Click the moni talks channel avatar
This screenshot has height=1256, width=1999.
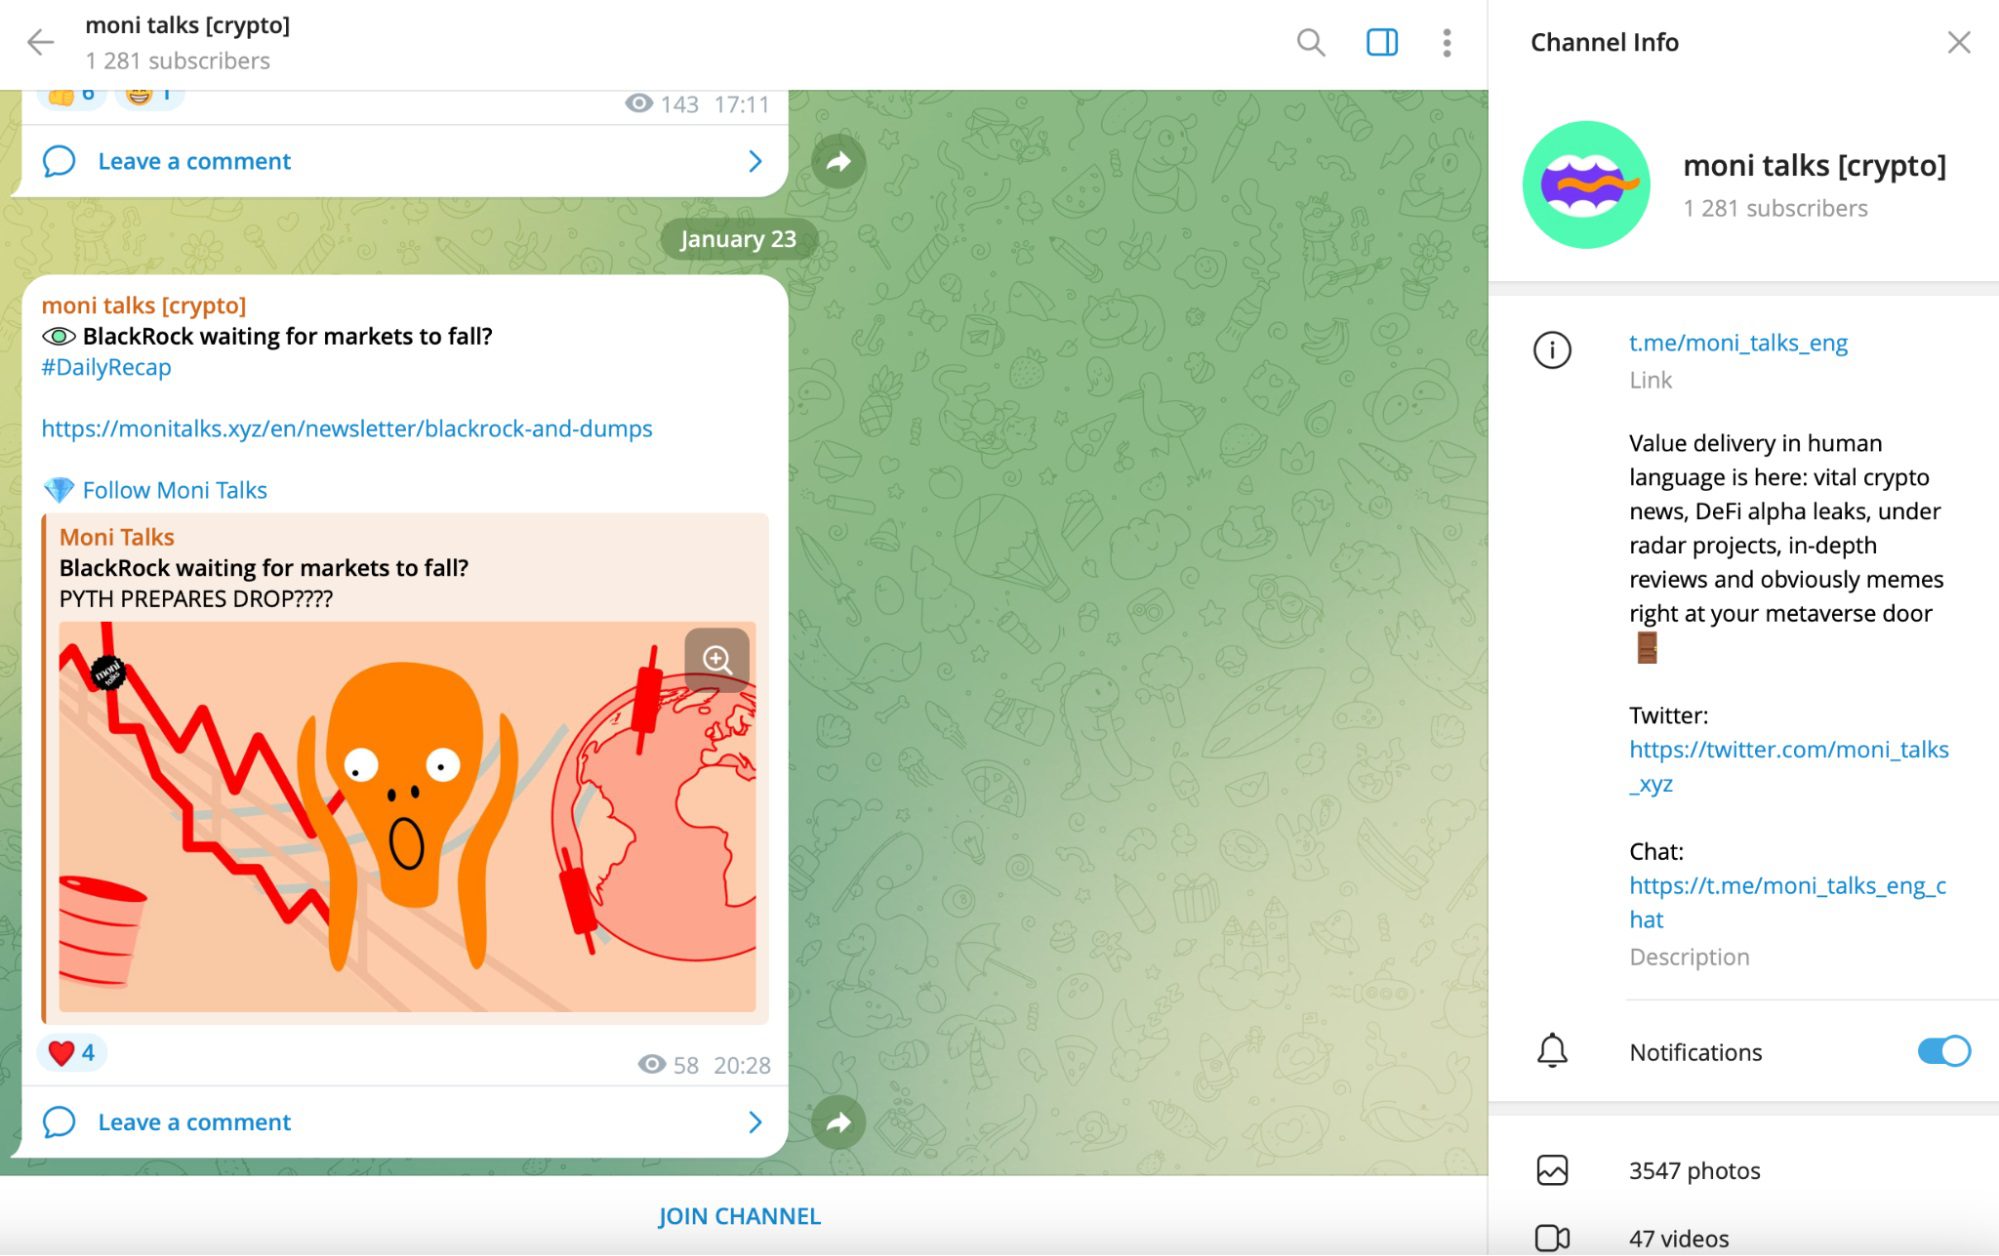[1586, 185]
